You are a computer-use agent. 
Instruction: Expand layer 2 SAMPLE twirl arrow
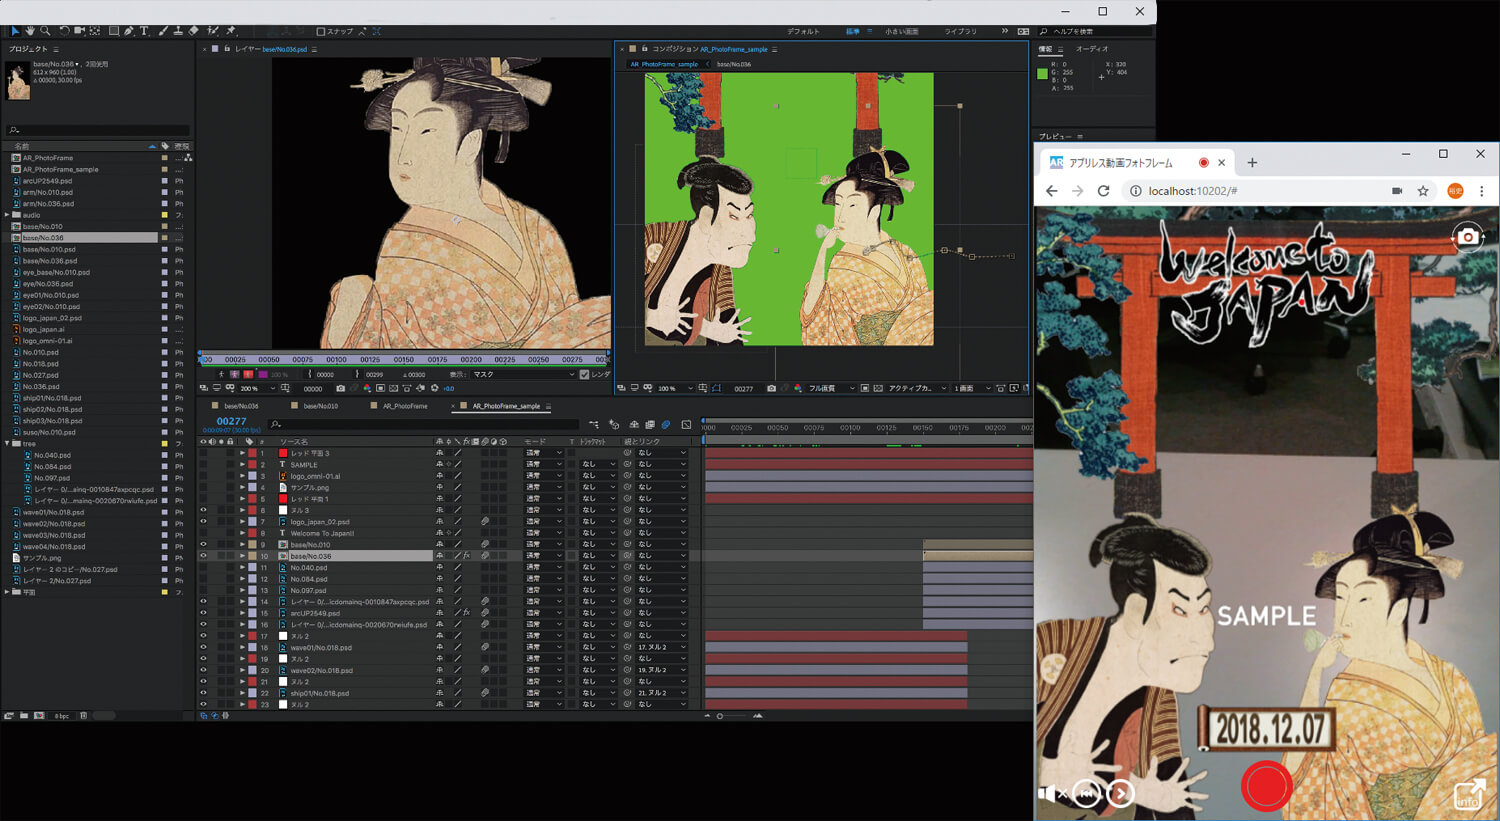pyautogui.click(x=242, y=465)
